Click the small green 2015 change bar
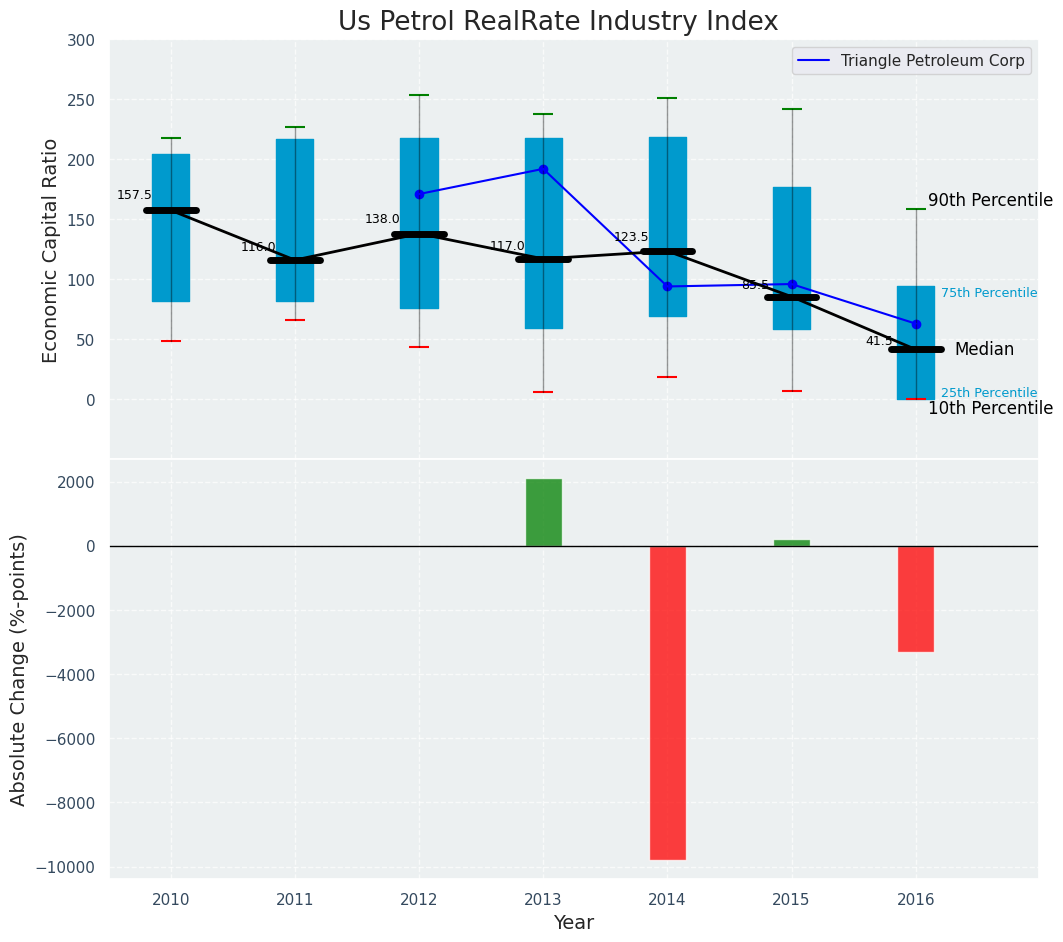Screen dimensions: 1063x942 (792, 543)
